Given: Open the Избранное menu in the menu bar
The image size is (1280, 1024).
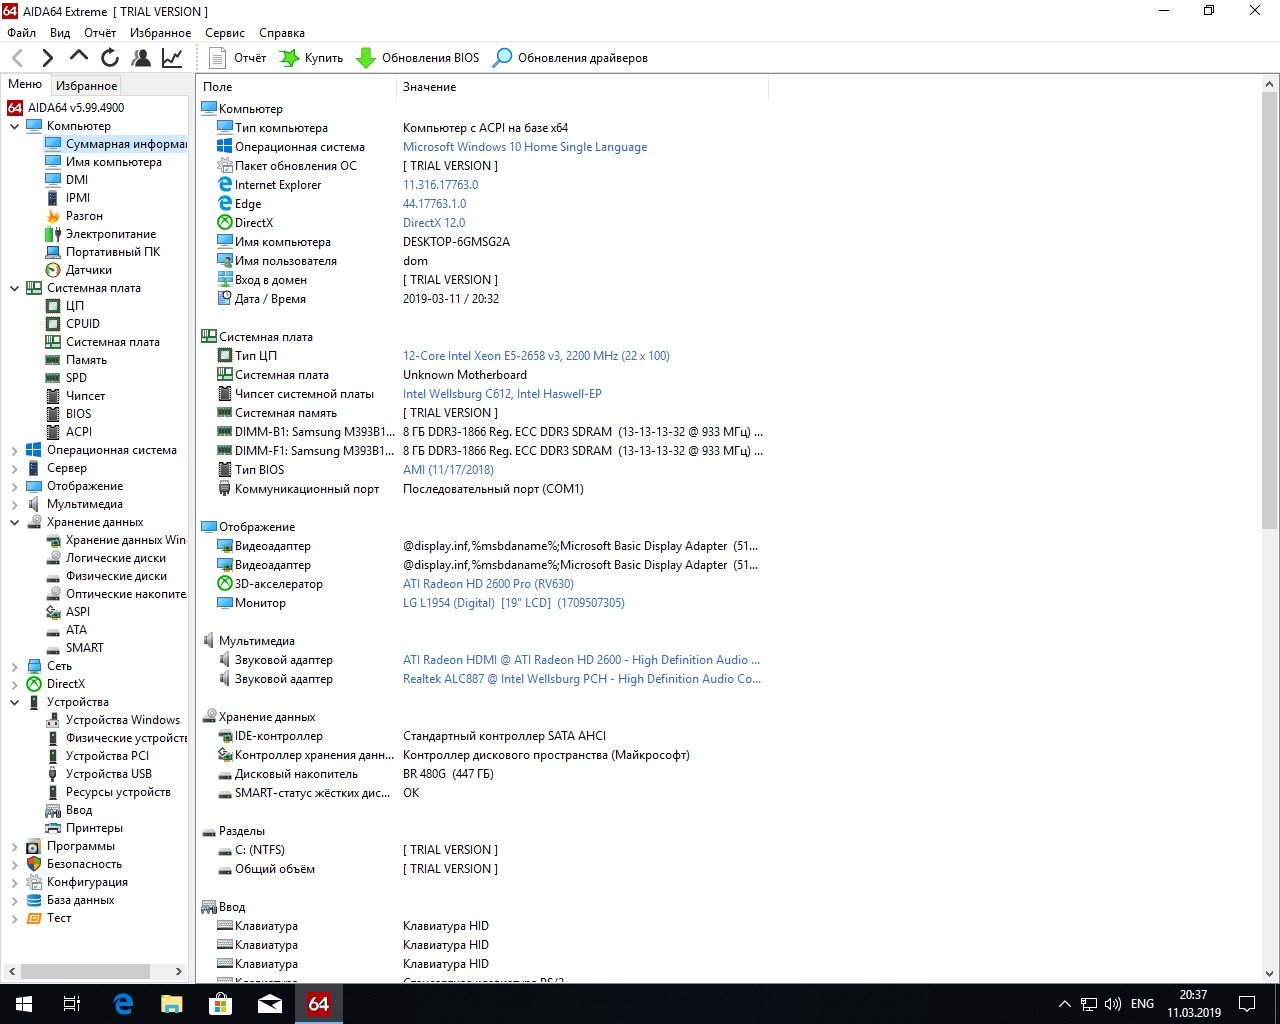Looking at the screenshot, I should (x=160, y=33).
